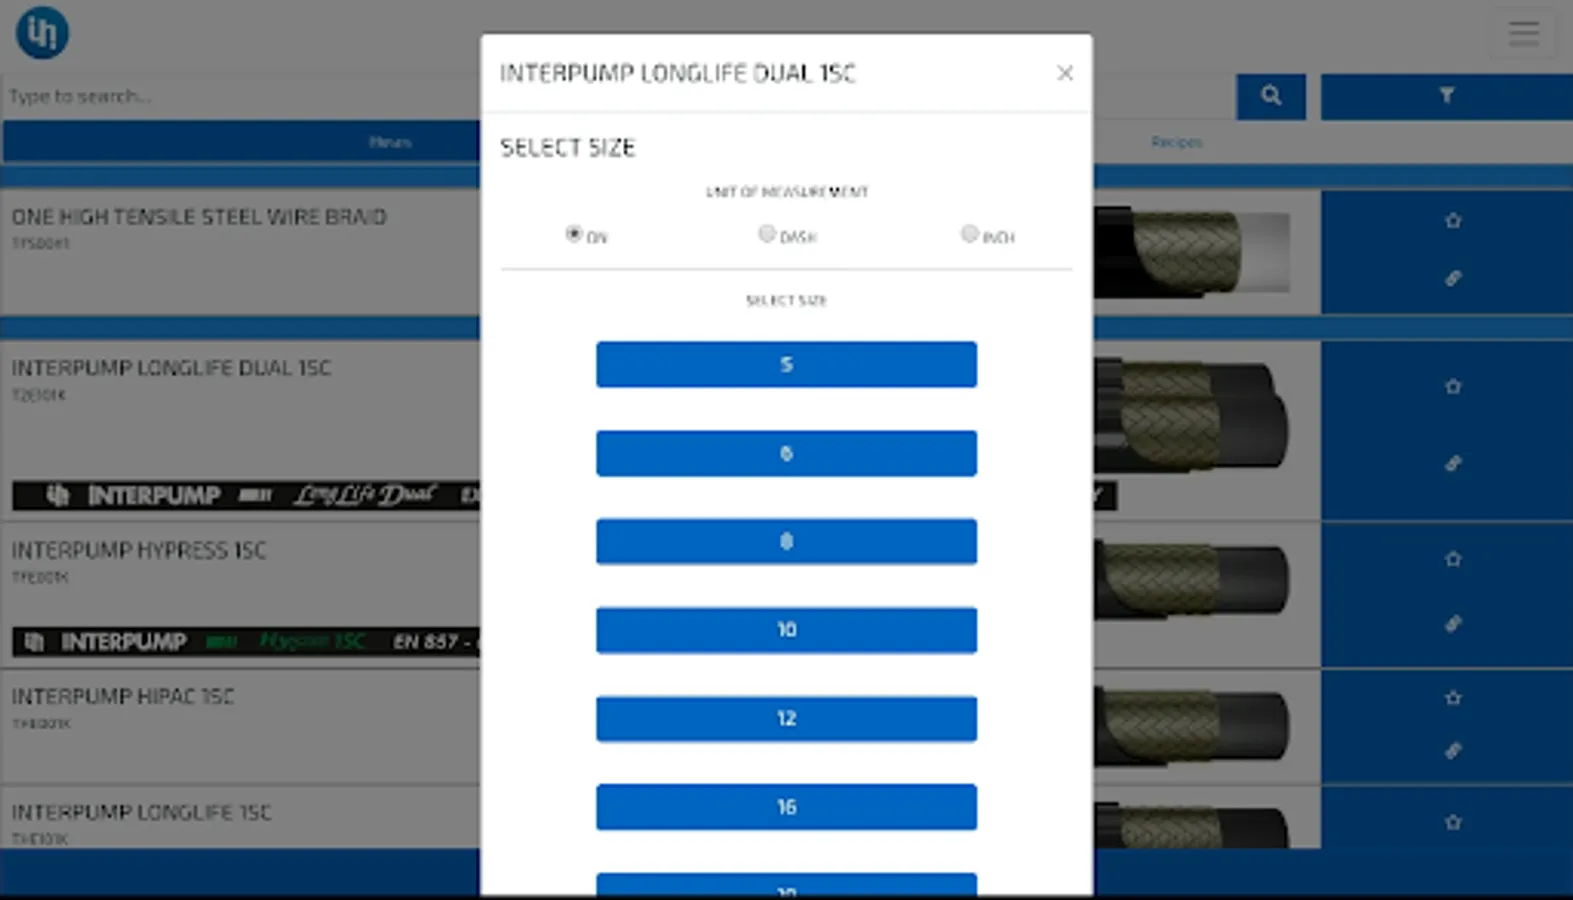Favorite star for One High Tensile Steel Wire Braid
Screen dimensions: 1573x900
(x=1453, y=220)
